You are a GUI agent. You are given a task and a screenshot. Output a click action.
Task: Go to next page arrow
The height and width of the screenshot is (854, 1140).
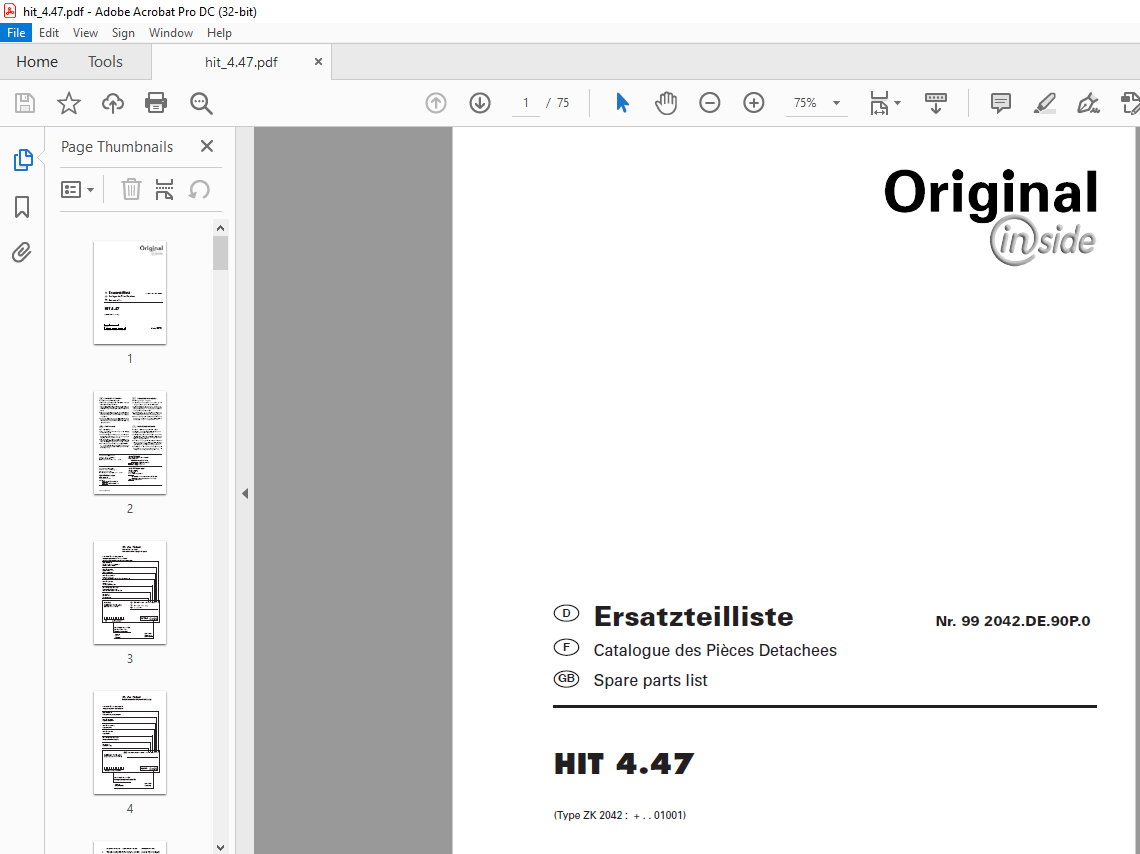coord(480,103)
